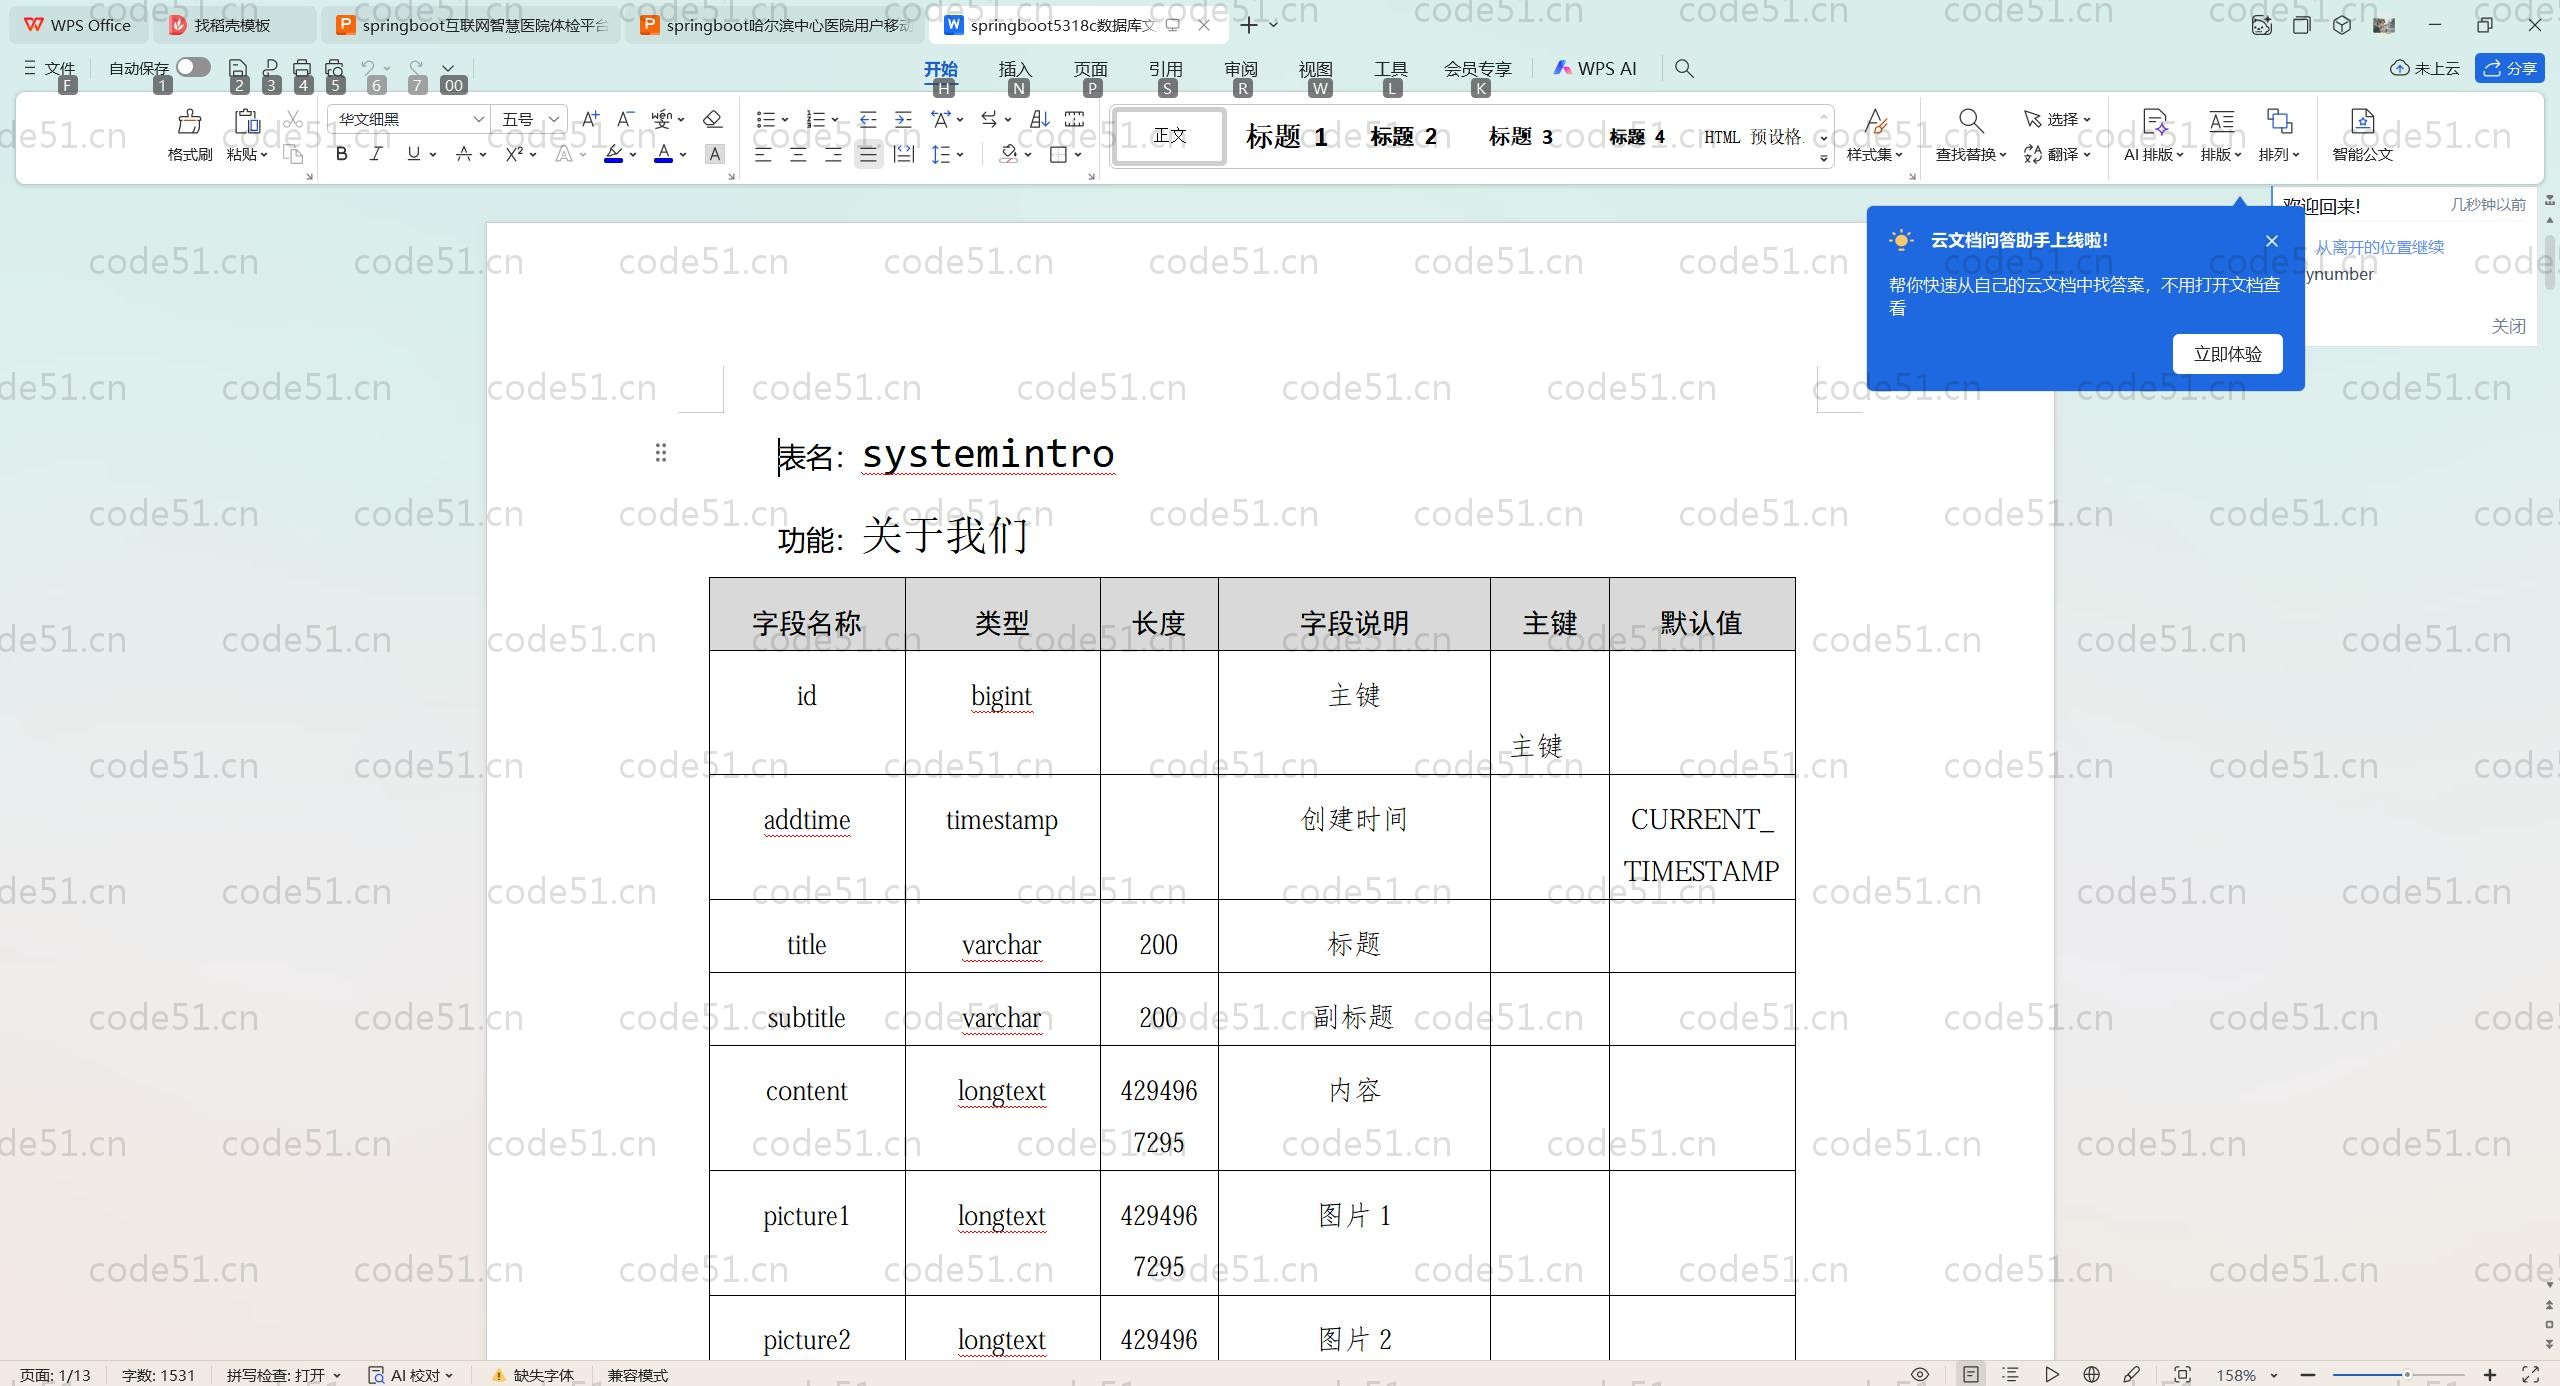The image size is (2560, 1386).
Task: Click the increase font size icon
Action: (590, 120)
